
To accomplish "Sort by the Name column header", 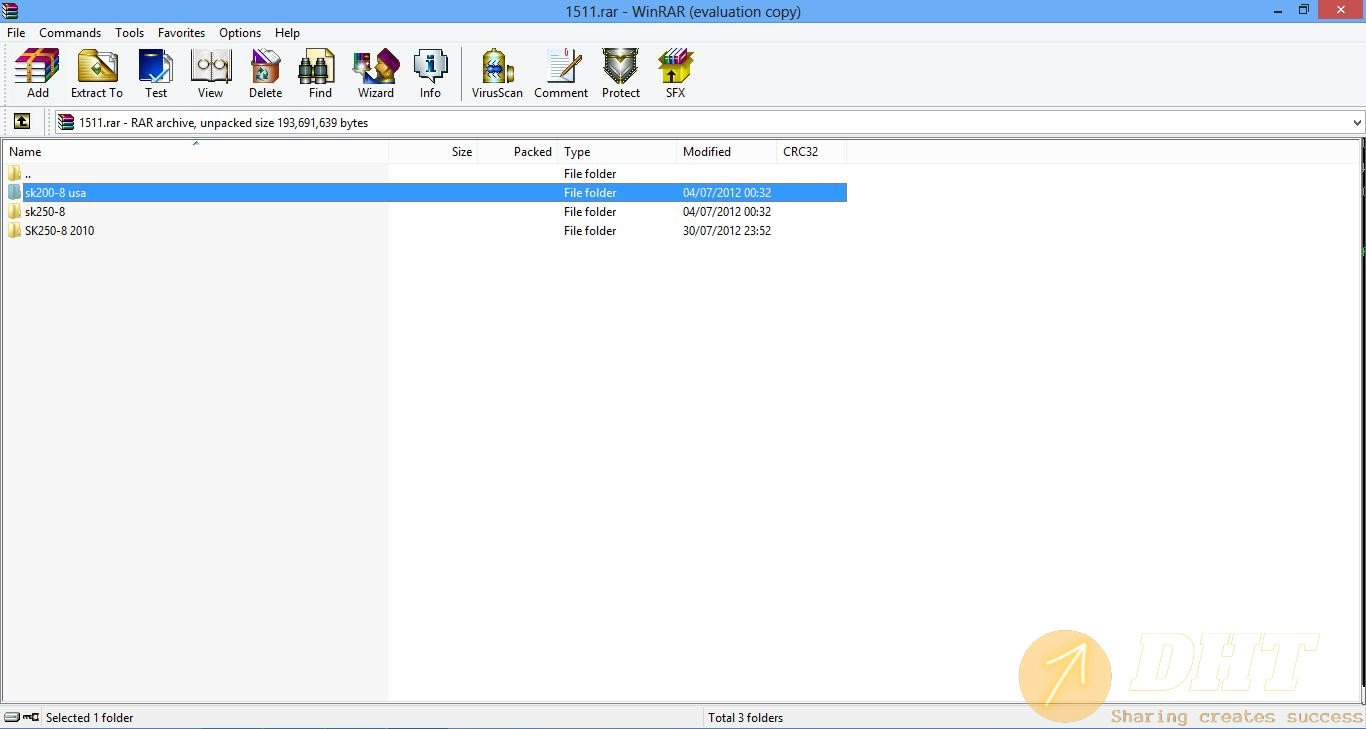I will point(195,152).
